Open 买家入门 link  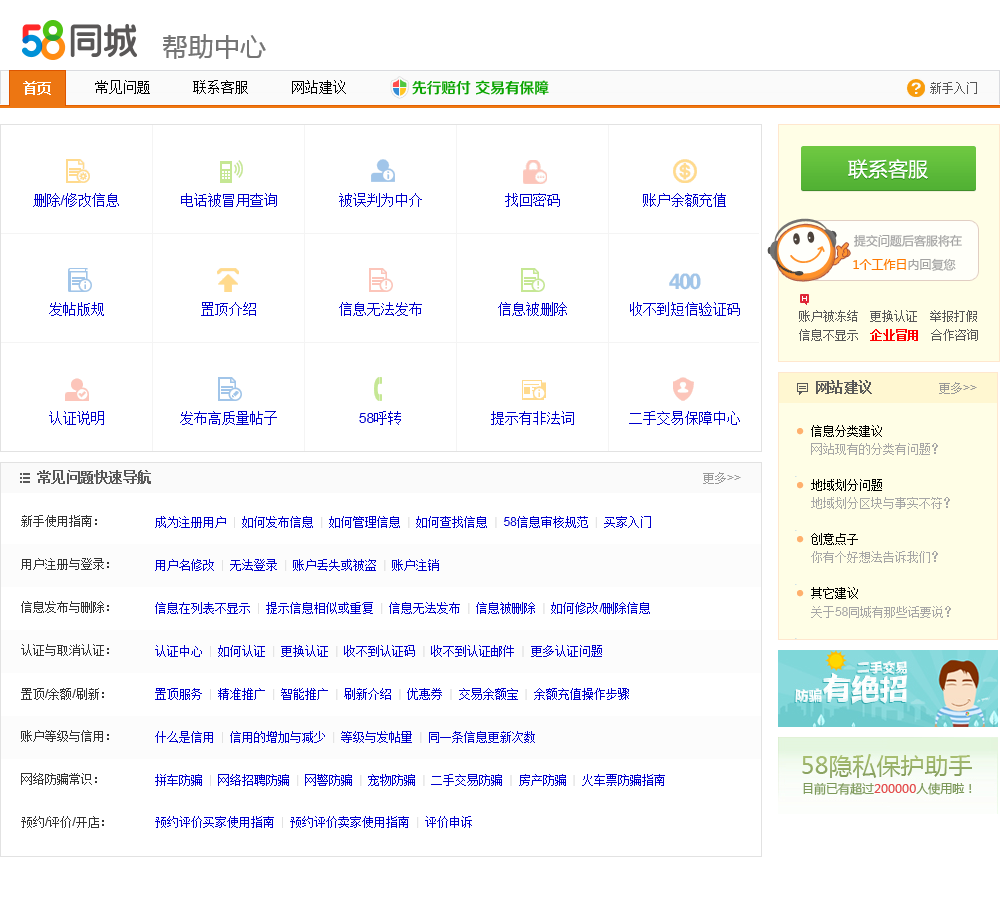(628, 522)
